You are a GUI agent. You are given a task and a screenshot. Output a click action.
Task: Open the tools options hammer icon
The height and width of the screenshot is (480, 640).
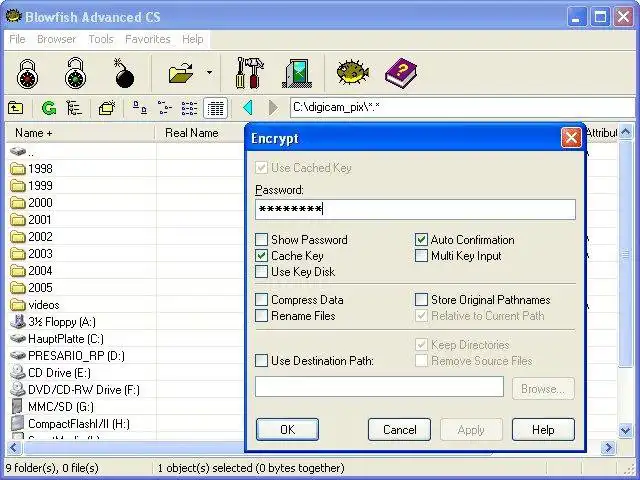(x=249, y=73)
